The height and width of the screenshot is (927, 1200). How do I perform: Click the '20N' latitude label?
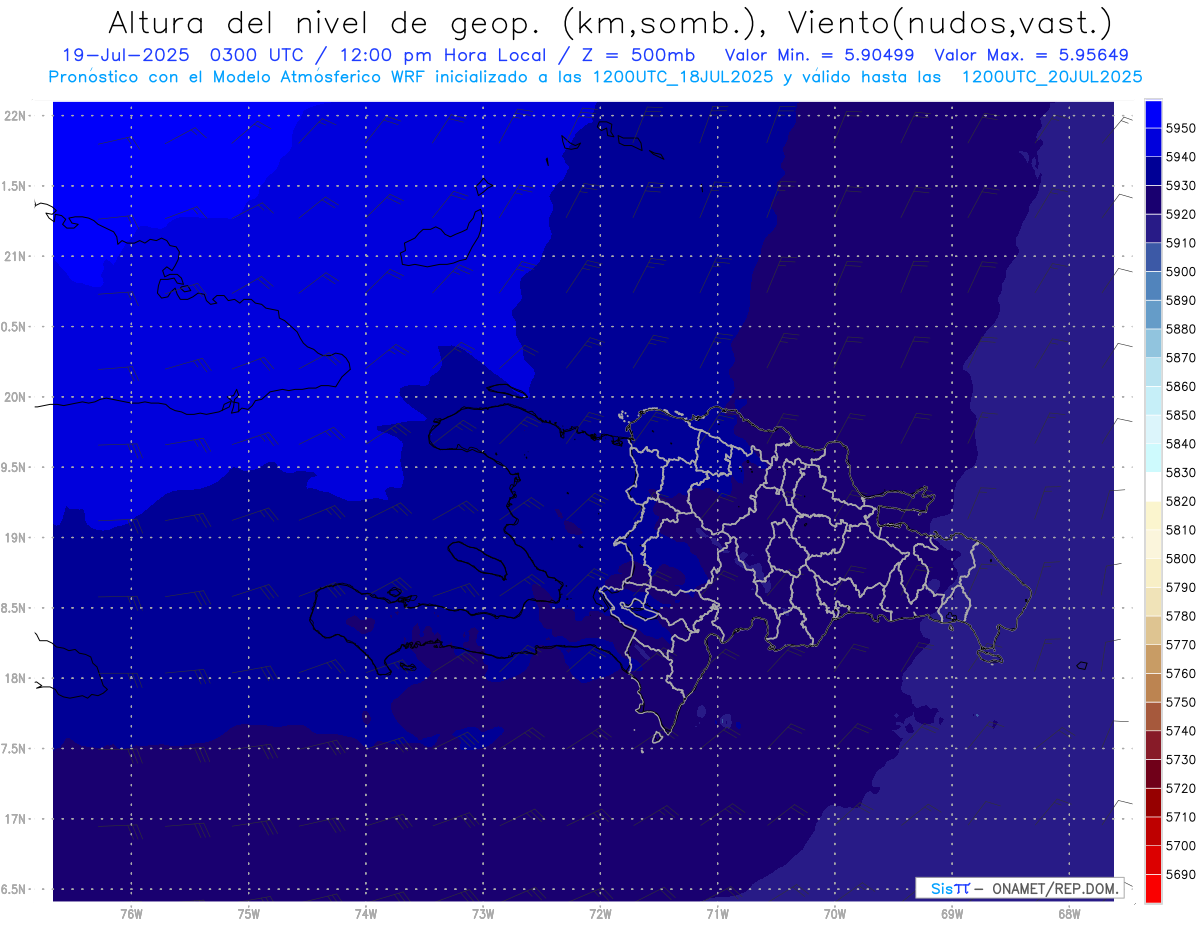[x=15, y=397]
